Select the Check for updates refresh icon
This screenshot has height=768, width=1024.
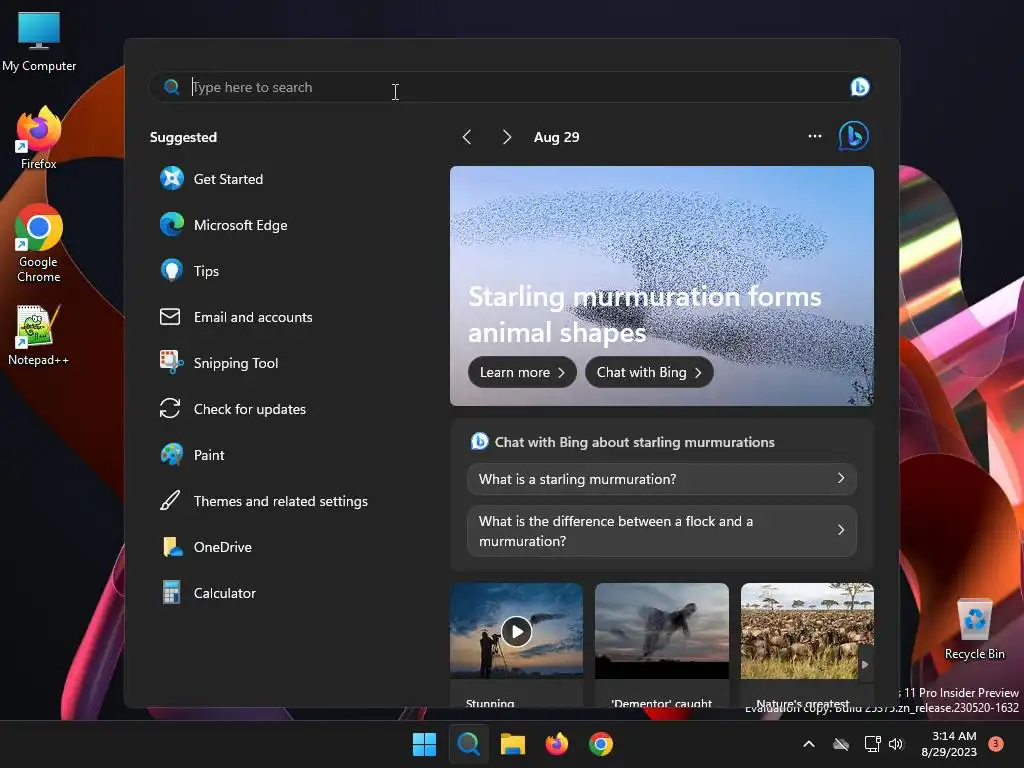tap(170, 409)
